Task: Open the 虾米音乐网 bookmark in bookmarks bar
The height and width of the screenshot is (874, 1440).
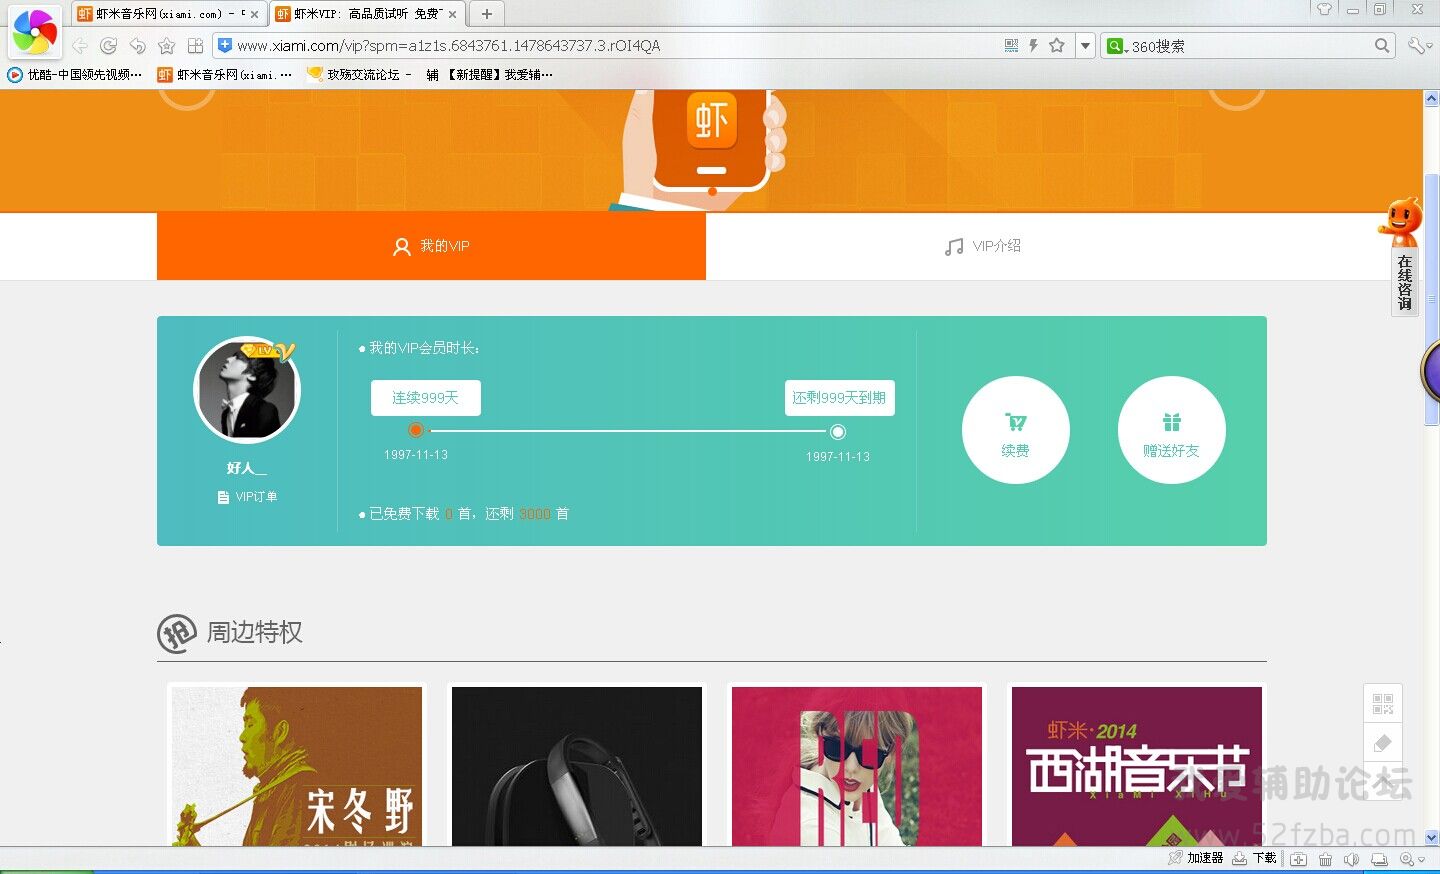Action: tap(225, 75)
